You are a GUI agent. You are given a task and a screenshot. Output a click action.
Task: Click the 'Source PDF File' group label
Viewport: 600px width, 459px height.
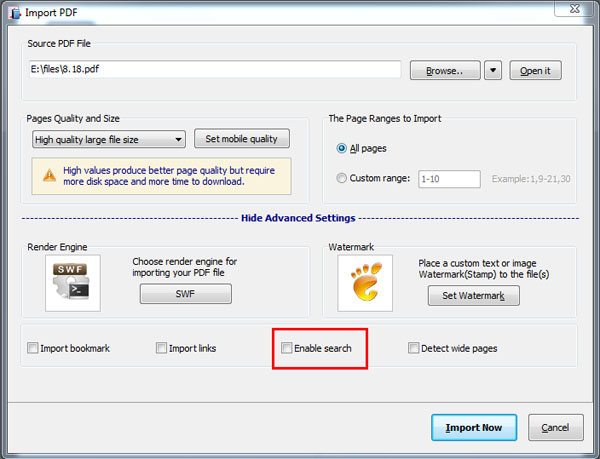click(59, 44)
